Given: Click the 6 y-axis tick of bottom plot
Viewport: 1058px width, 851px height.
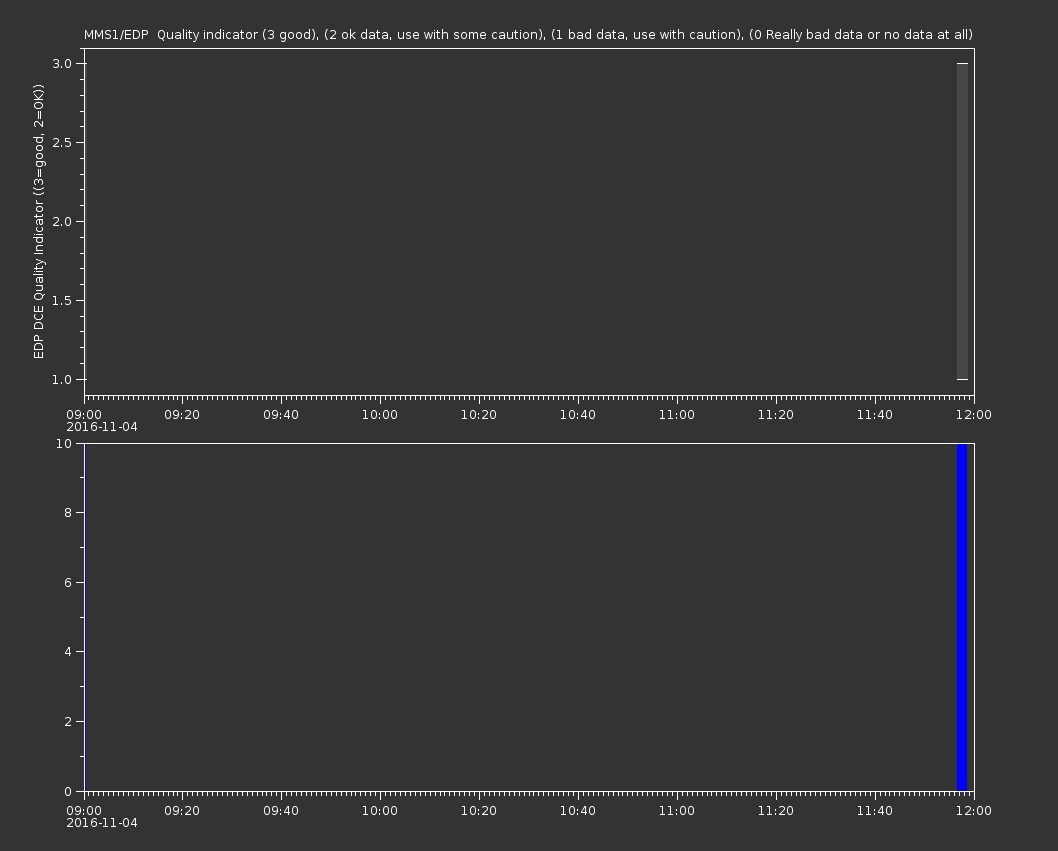Looking at the screenshot, I should [67, 582].
